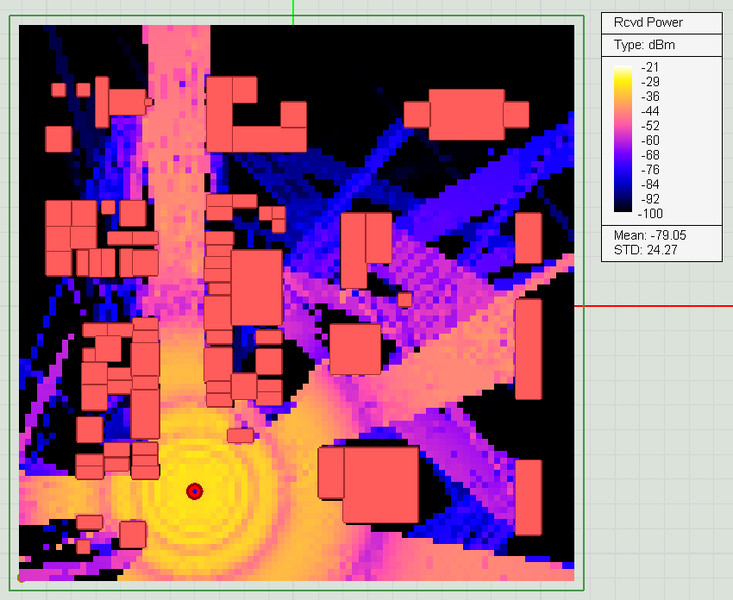The image size is (733, 600).
Task: Click the red transmitter marker on the map
Action: (194, 492)
